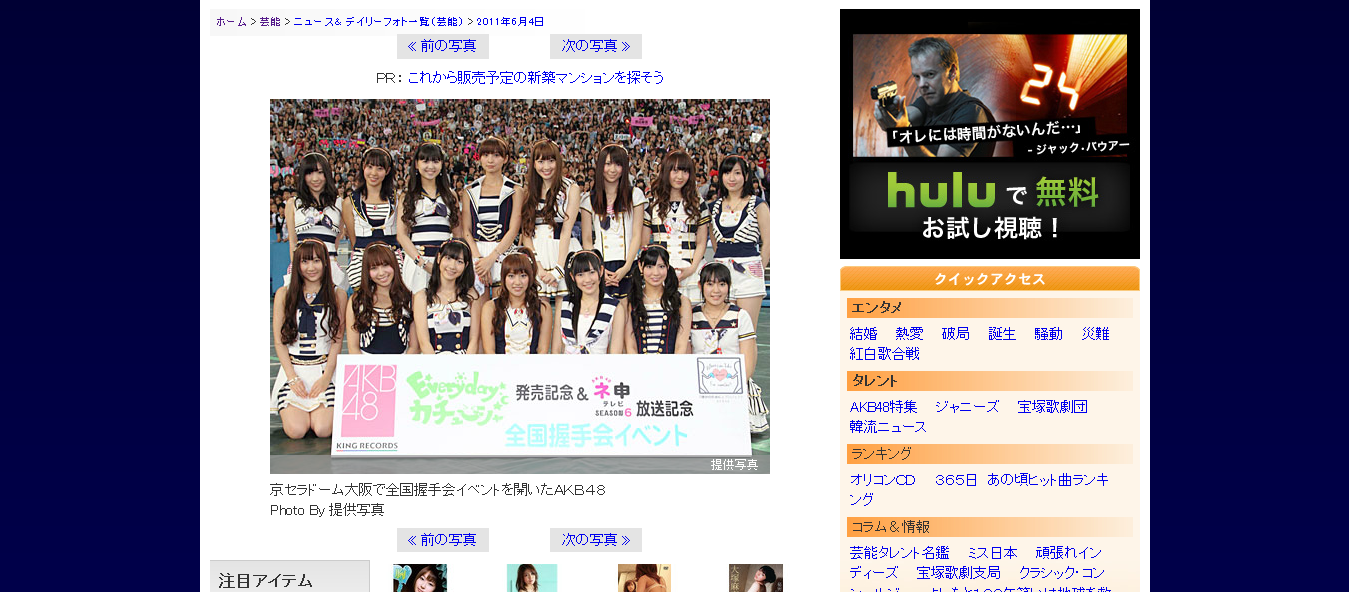Open the PR link about 新築マンション
Screen dimensions: 1349x592
[536, 78]
